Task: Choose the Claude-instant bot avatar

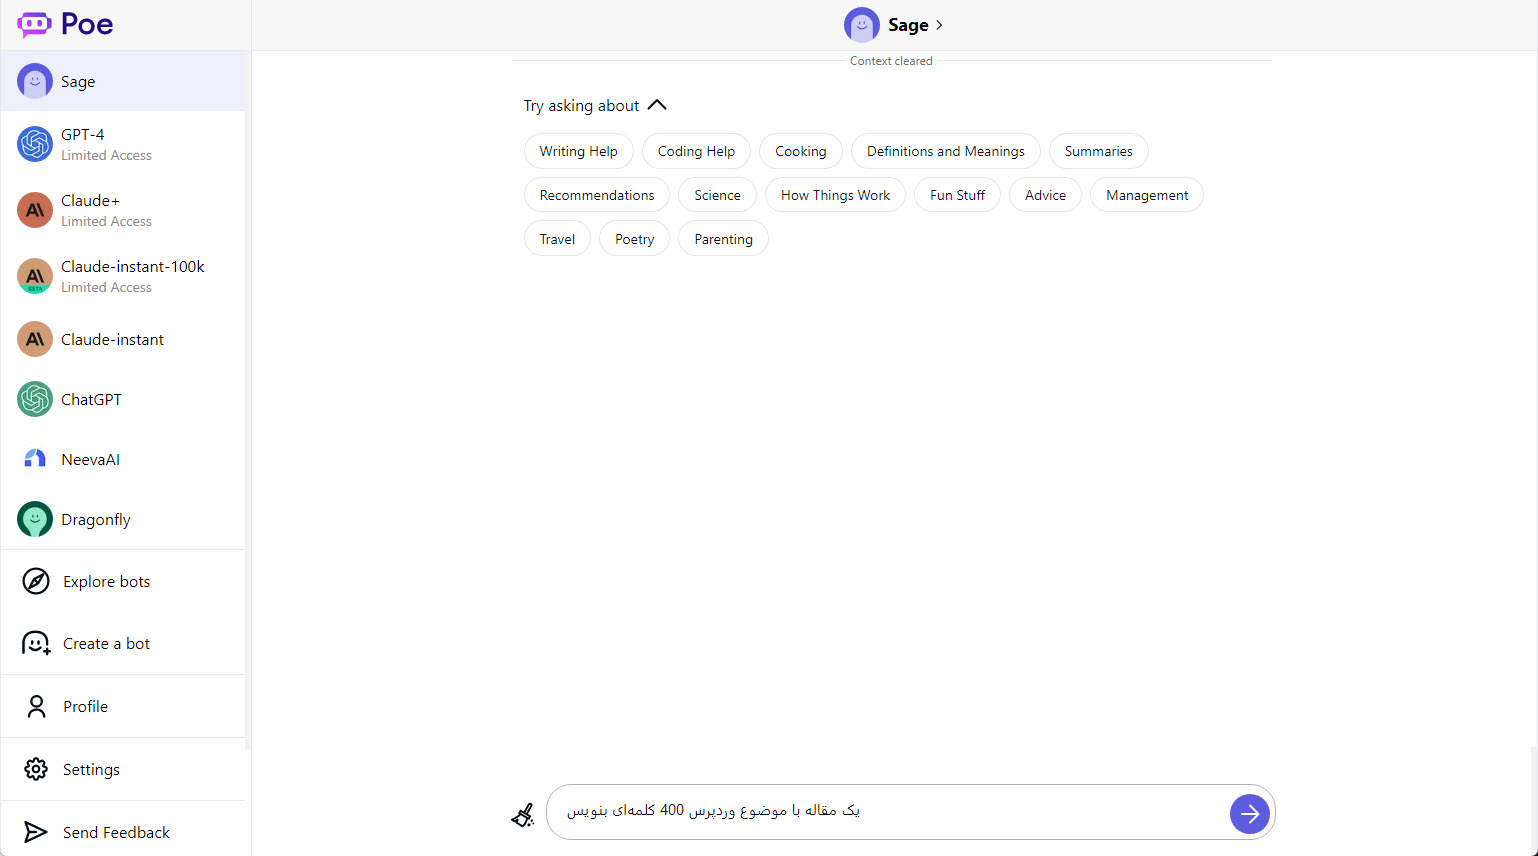Action: [35, 339]
